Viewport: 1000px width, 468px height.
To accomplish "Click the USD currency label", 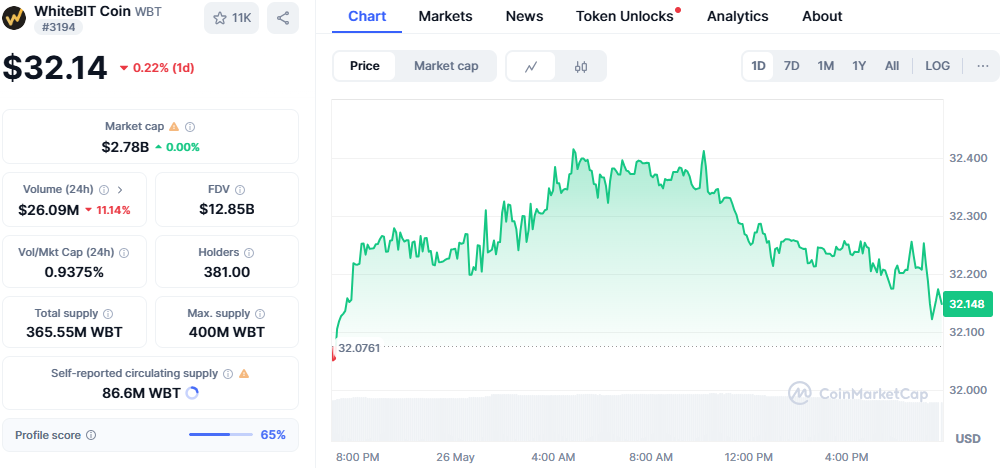I will (x=967, y=439).
